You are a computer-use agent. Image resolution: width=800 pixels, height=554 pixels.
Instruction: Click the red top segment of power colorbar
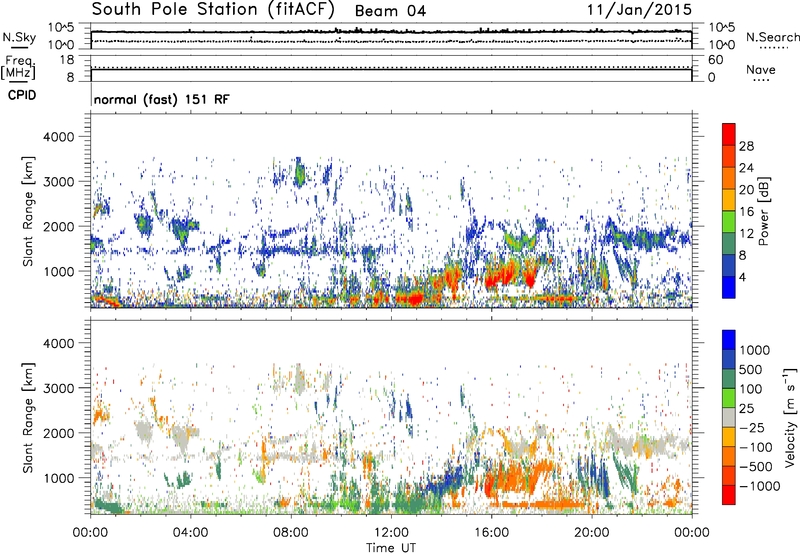coord(729,134)
